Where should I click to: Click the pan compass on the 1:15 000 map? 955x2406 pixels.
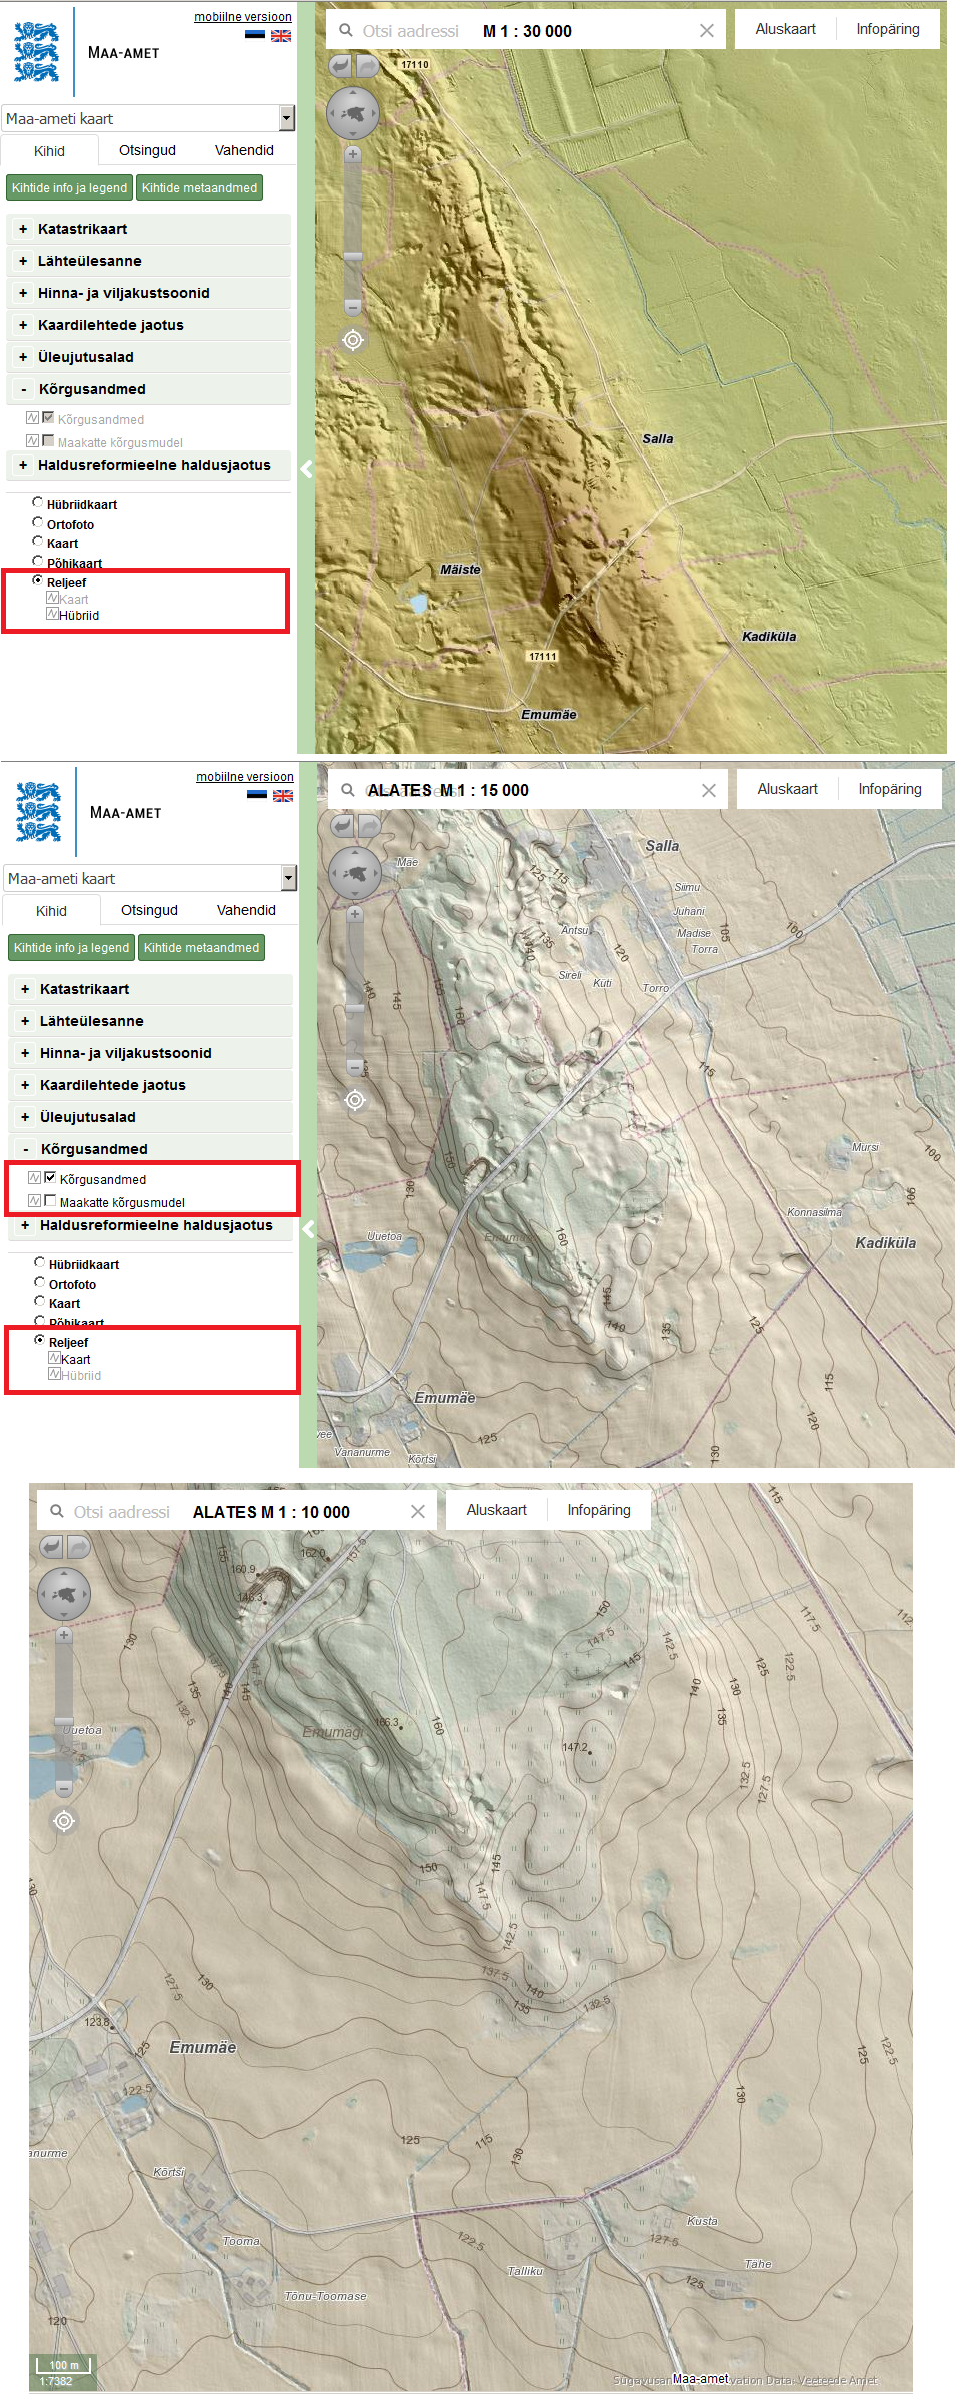[x=355, y=874]
